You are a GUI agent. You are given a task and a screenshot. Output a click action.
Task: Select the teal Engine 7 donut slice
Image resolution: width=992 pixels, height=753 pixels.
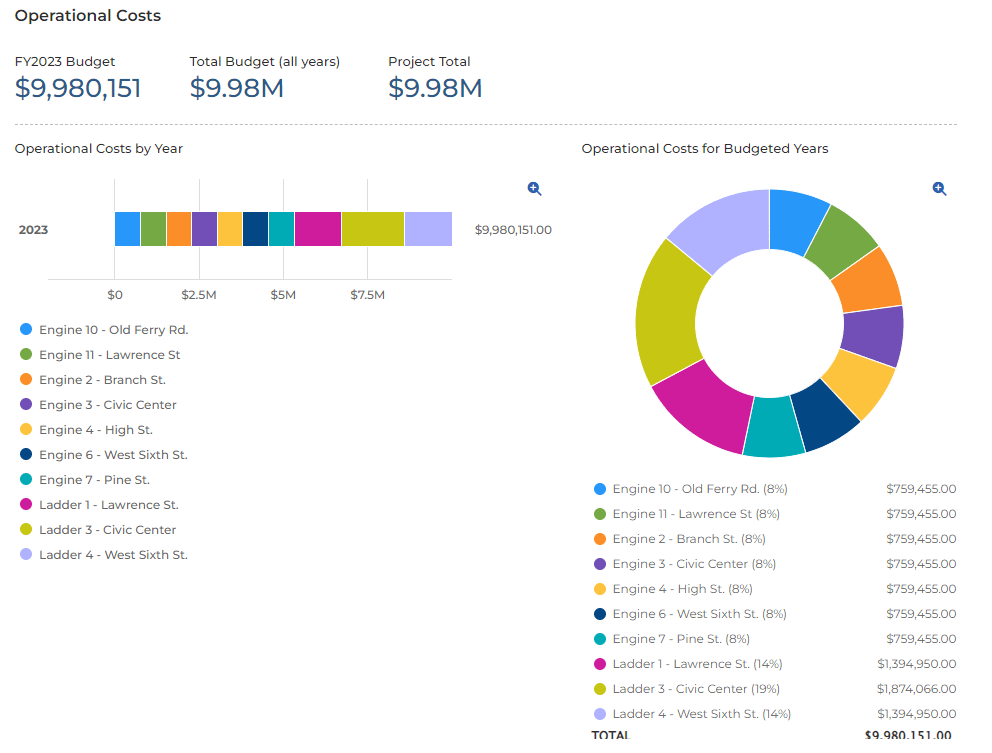[x=775, y=427]
